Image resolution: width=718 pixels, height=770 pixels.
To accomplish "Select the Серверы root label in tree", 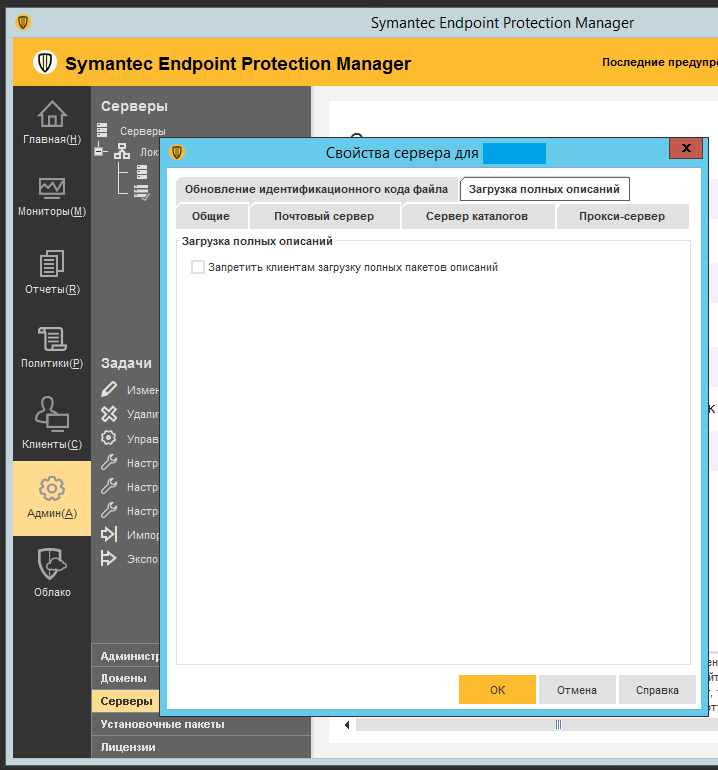I will point(142,131).
